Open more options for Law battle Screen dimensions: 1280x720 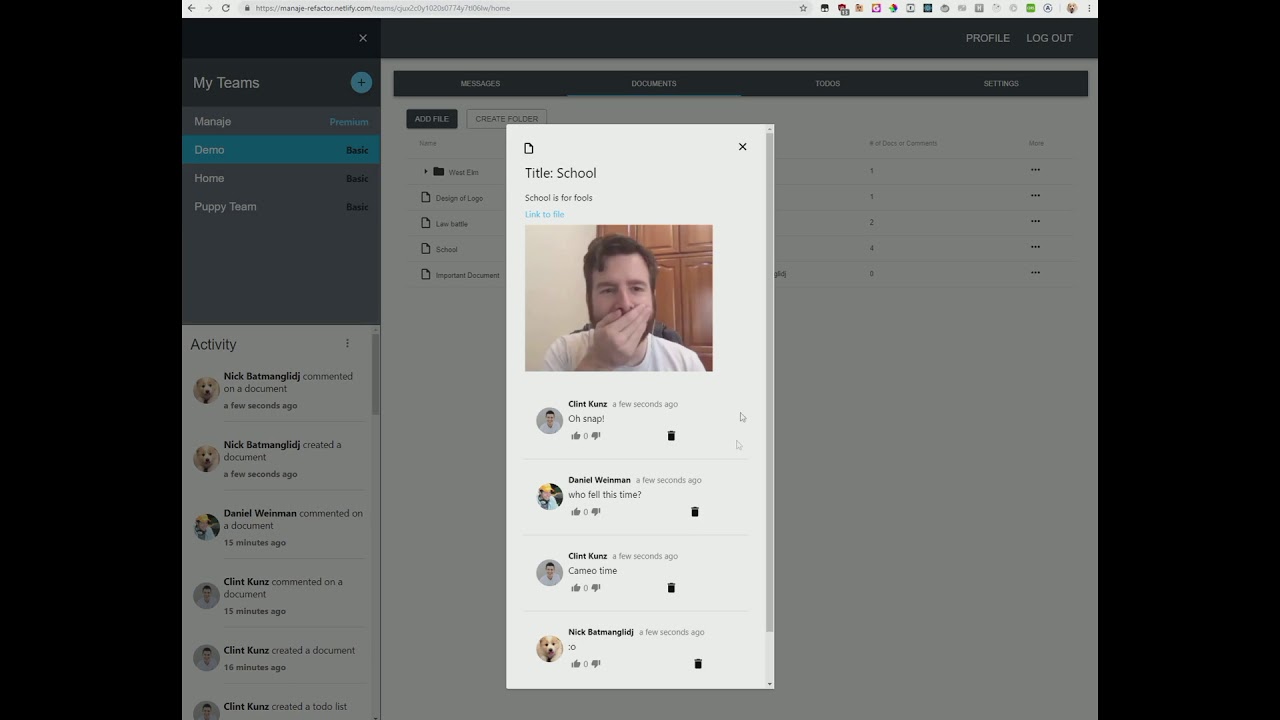(1035, 221)
